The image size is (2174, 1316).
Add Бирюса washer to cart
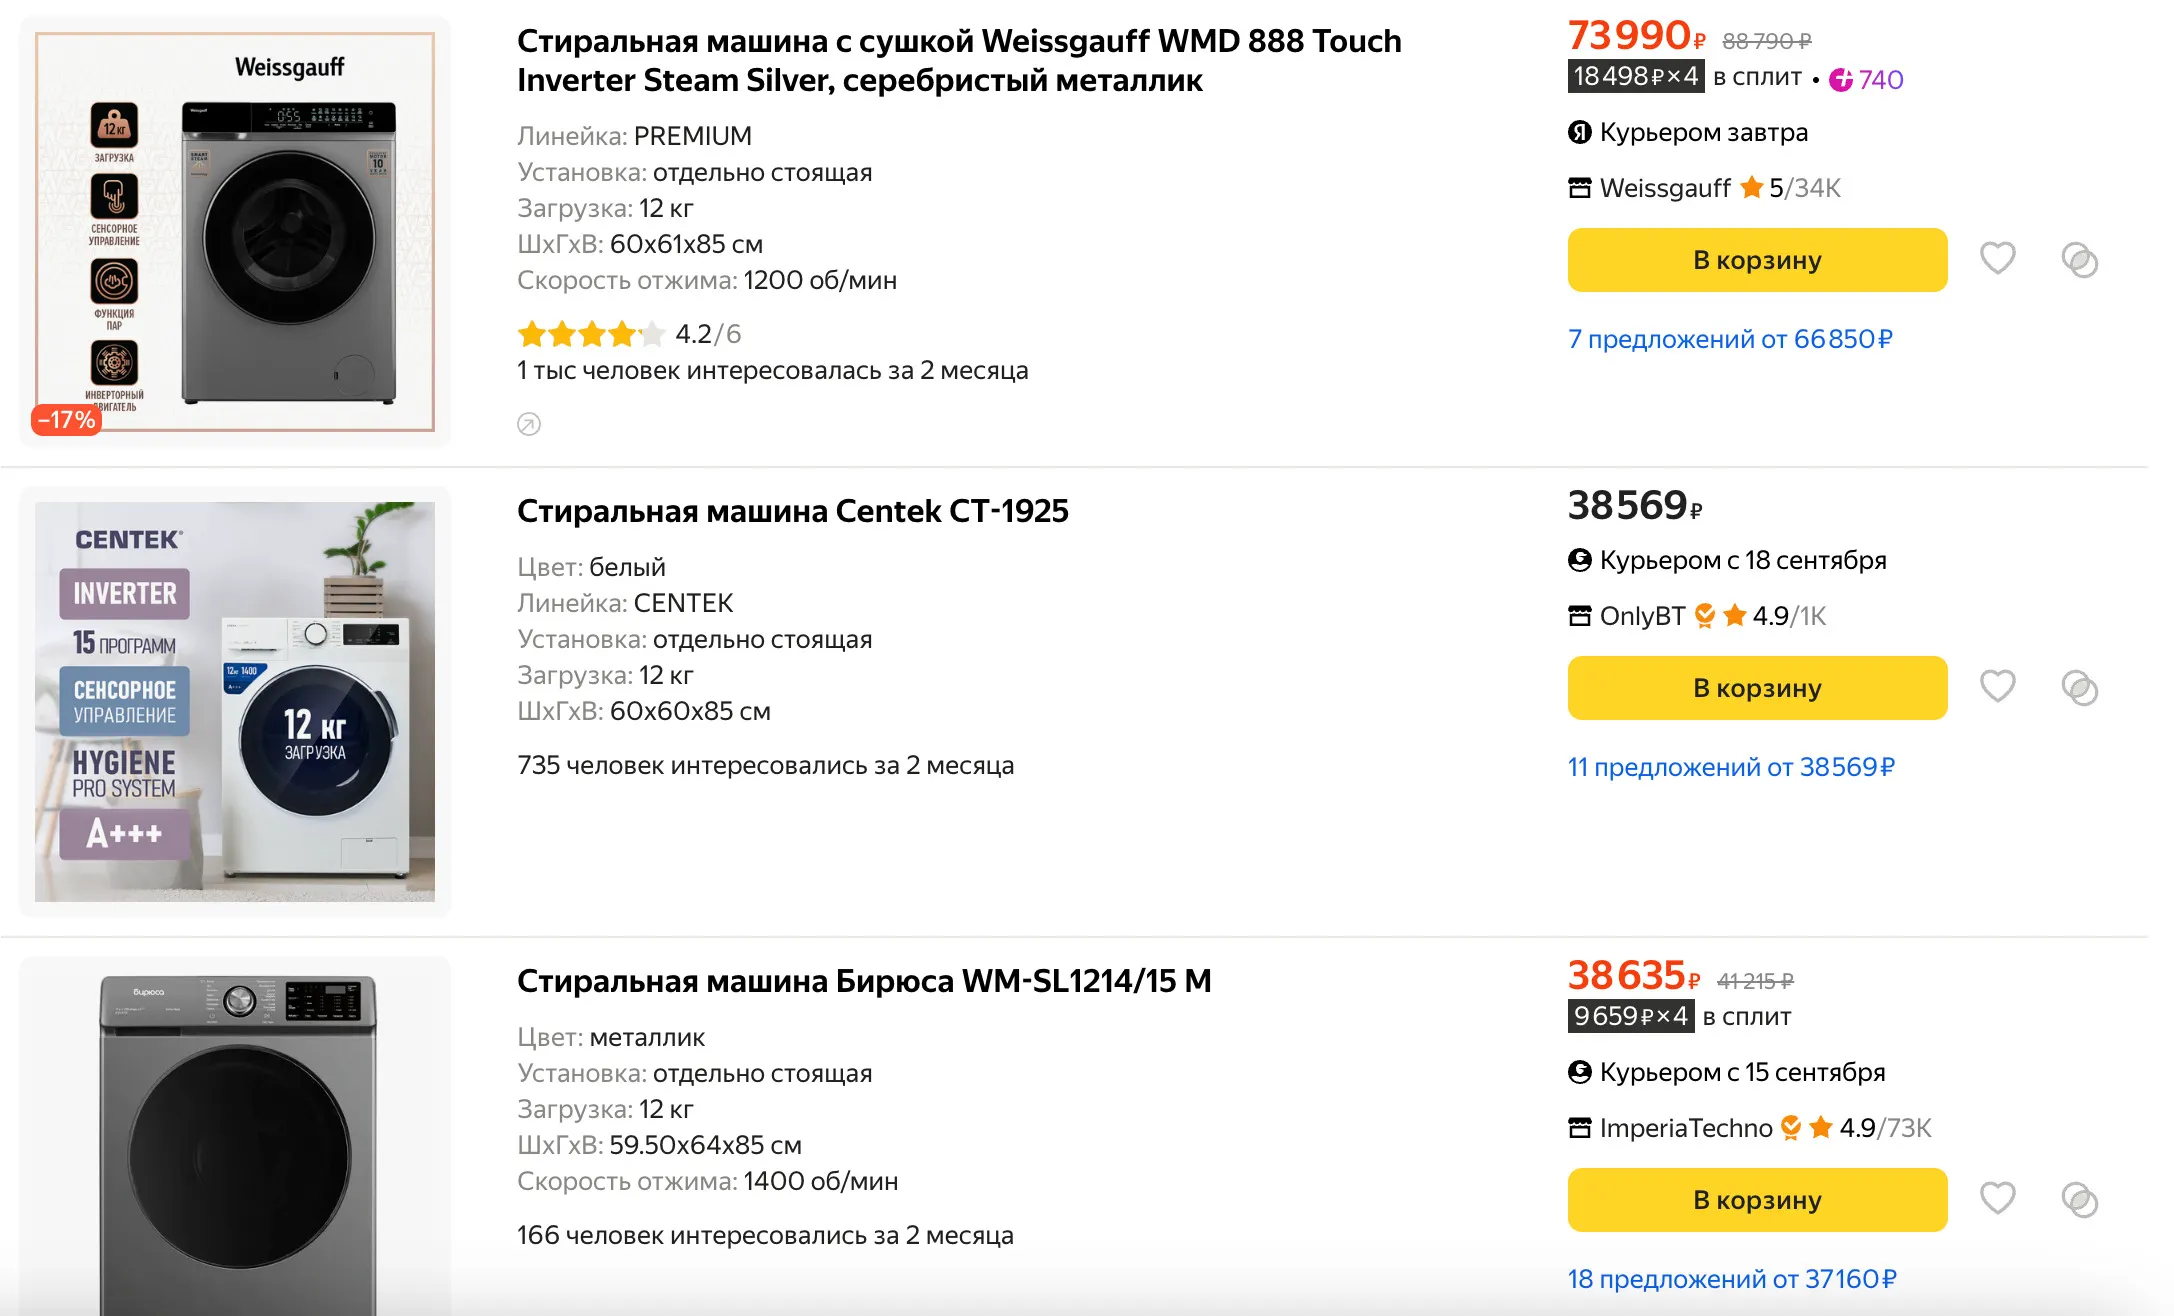click(1756, 1200)
